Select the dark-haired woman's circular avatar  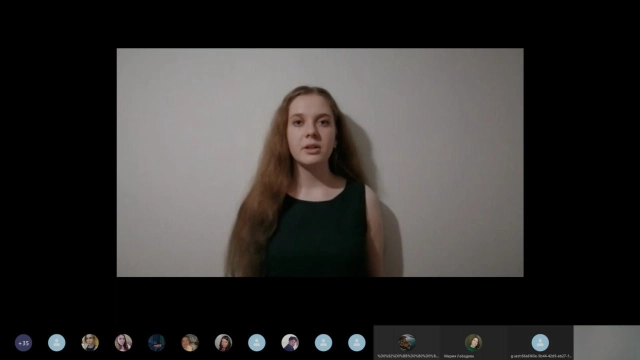pos(223,343)
